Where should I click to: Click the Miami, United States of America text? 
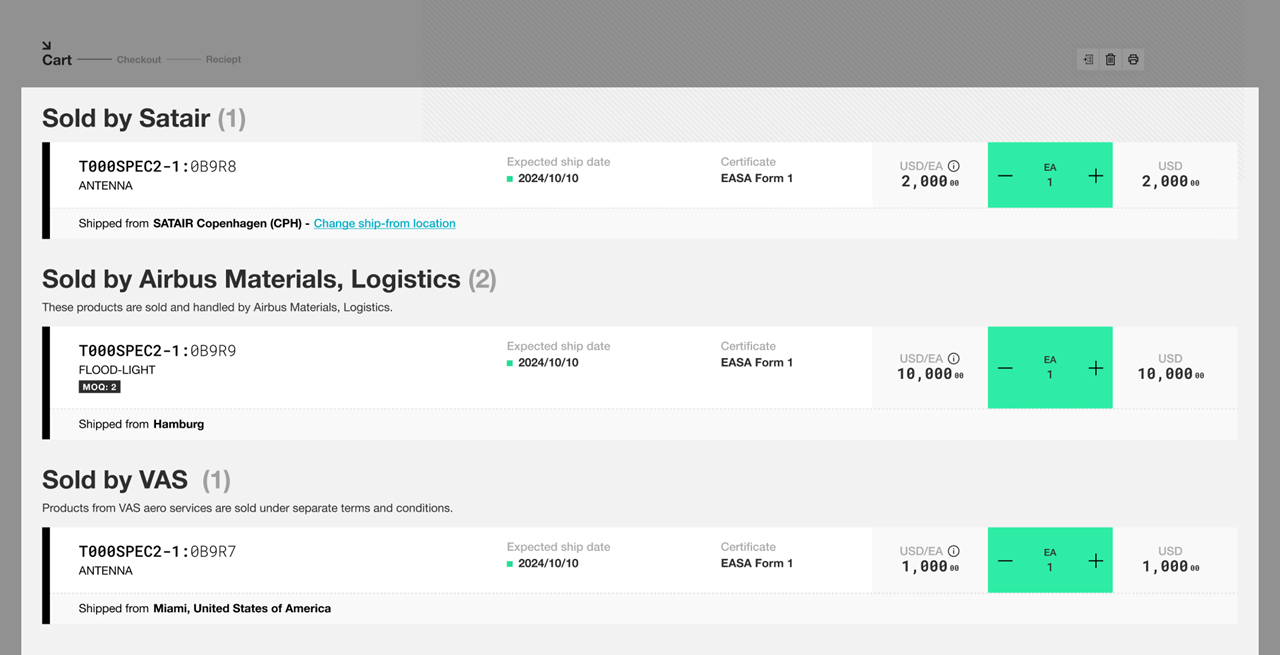click(x=242, y=608)
